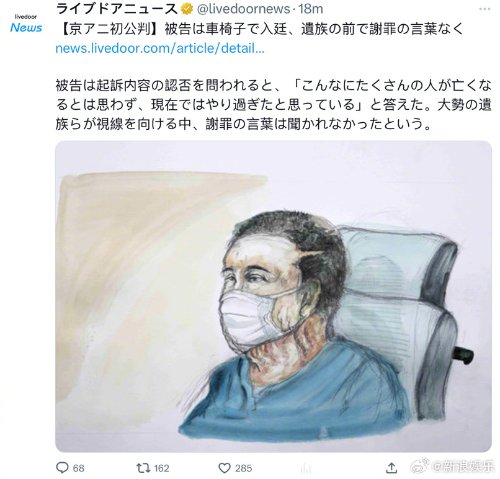500x479 pixels.
Task: Open the courtroom sketch image
Action: pyautogui.click(x=273, y=296)
